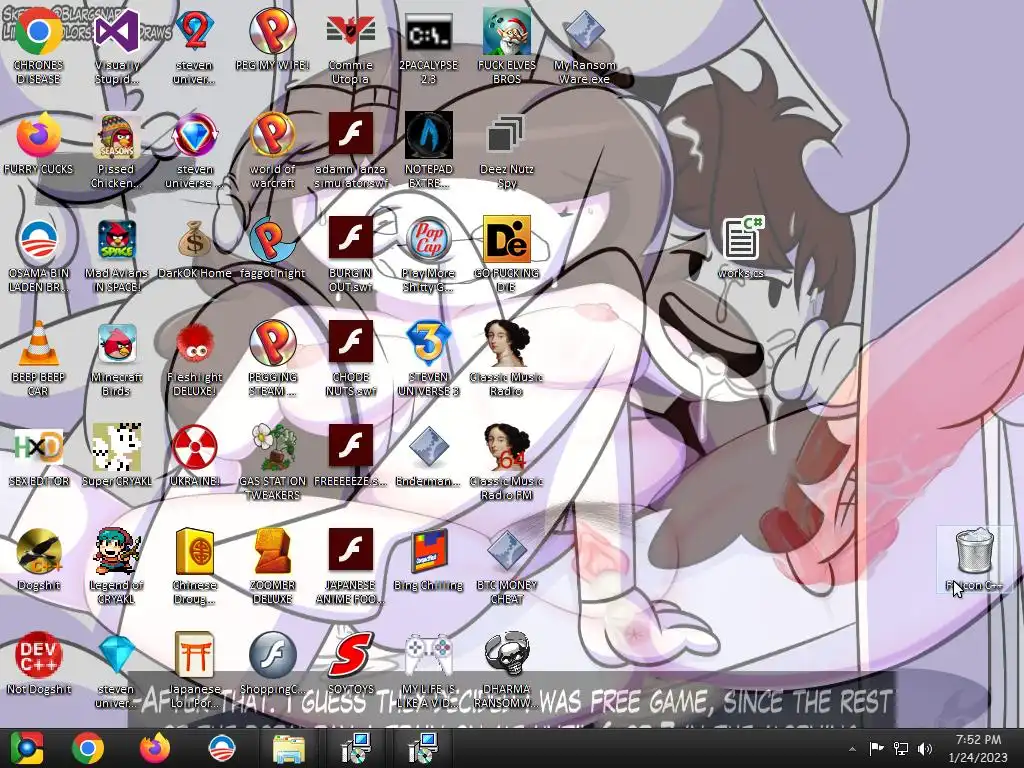Viewport: 1024px width, 768px height.
Task: Open the DHARMA RANSOMW... skull icon
Action: tap(506, 671)
